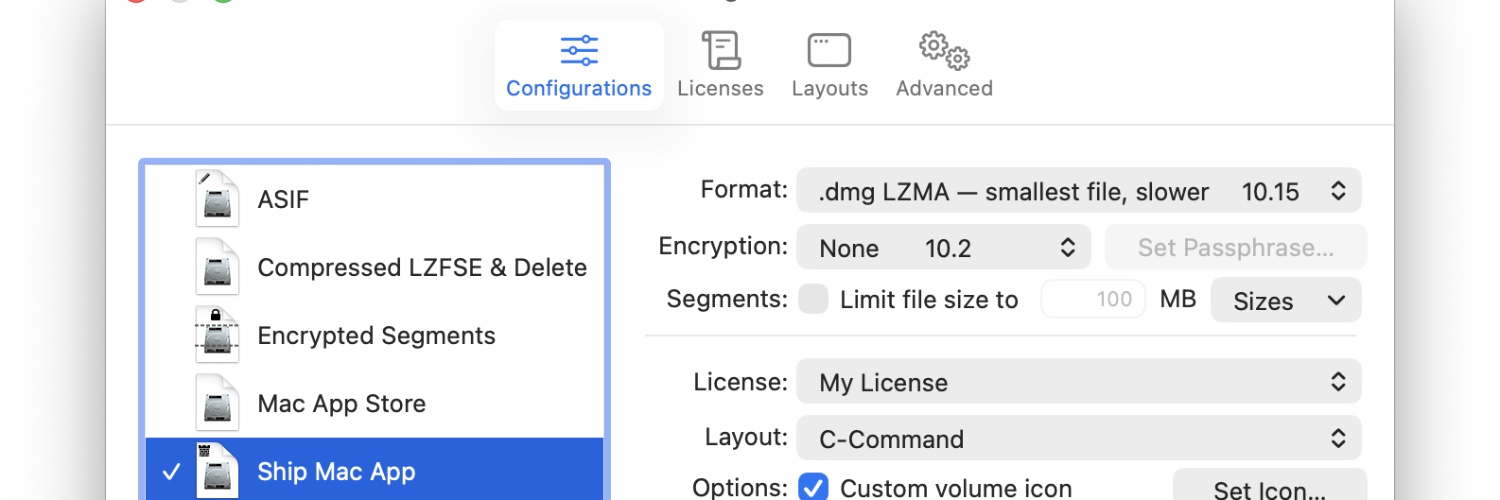
Task: Select the Encrypted Segments configuration
Action: pyautogui.click(x=375, y=335)
